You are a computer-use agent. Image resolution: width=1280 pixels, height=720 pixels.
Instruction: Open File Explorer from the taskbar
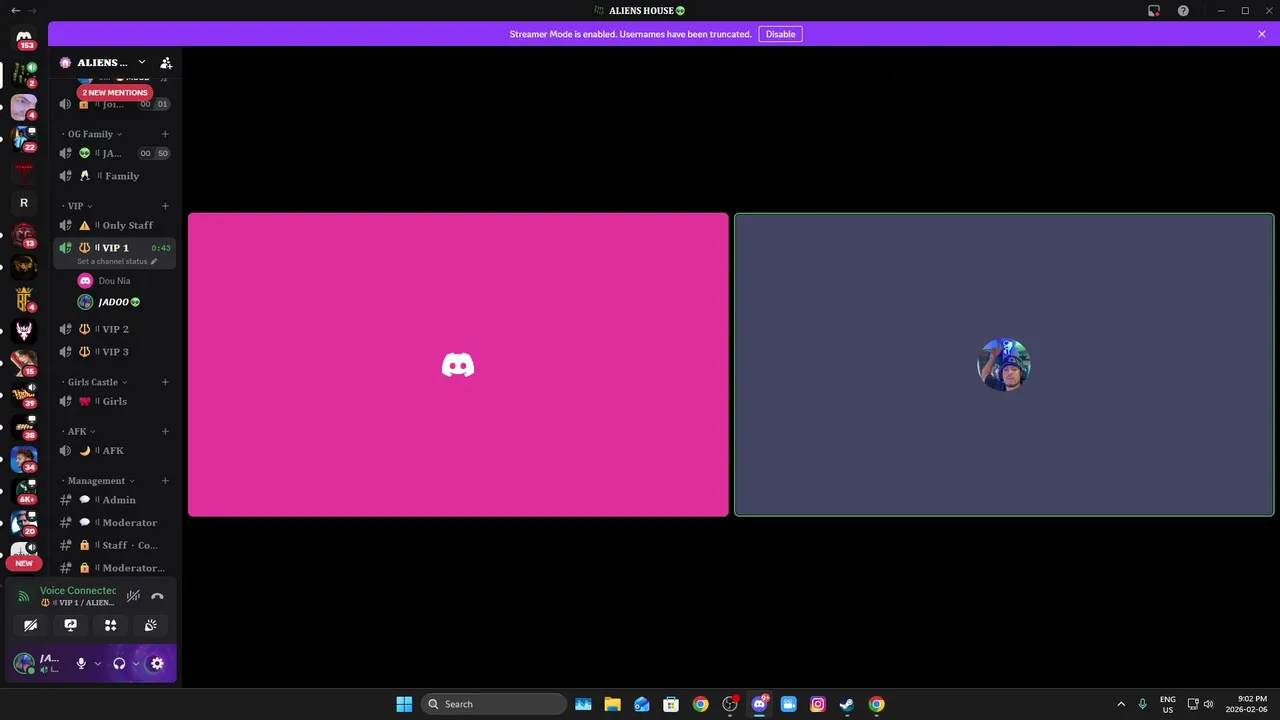click(x=612, y=704)
